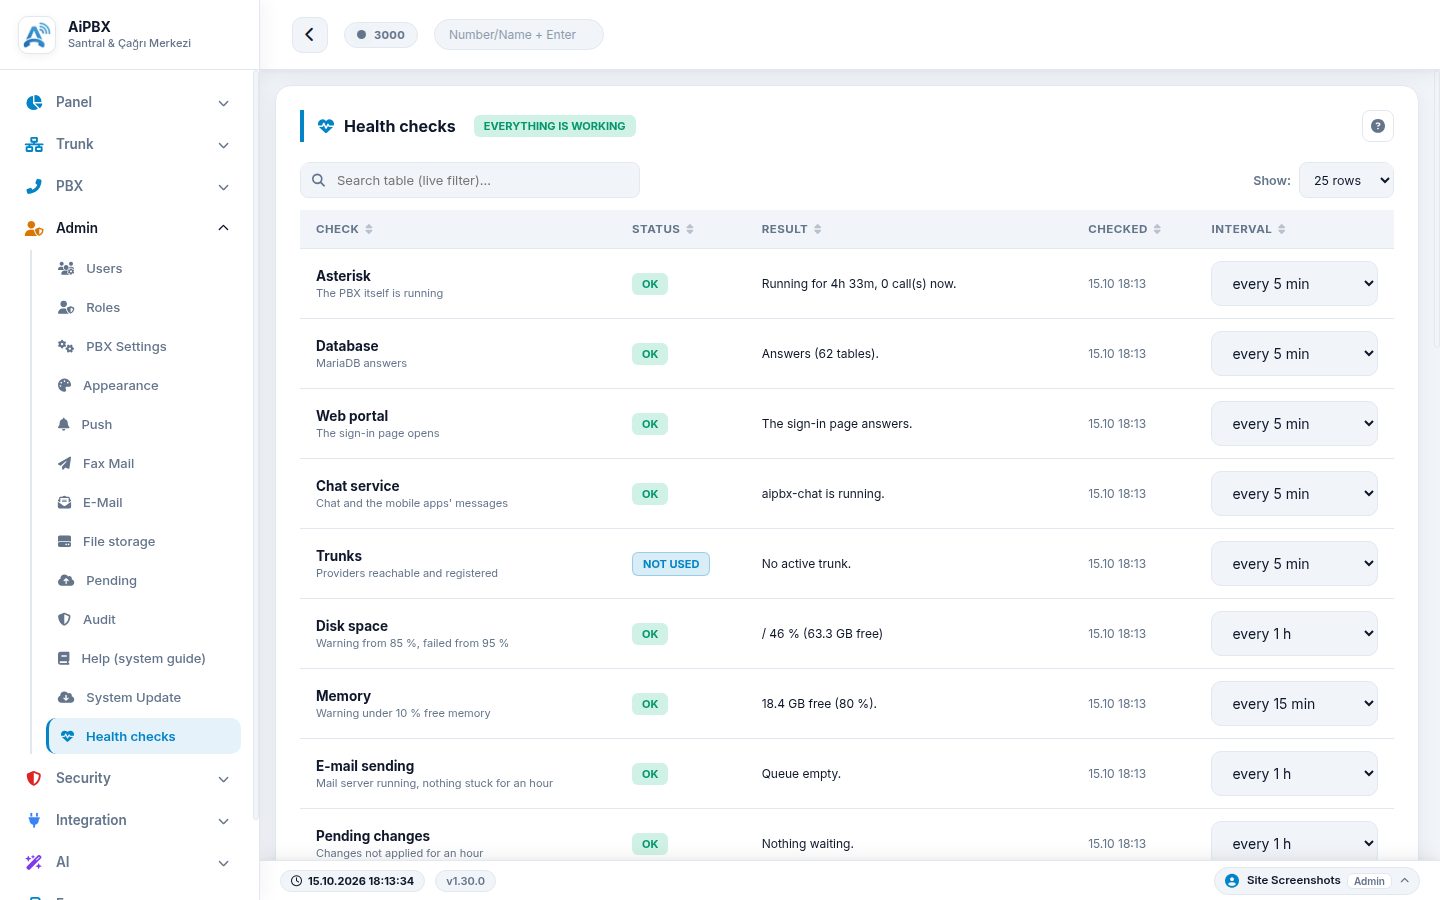Click the AiPBX logo icon
The image size is (1440, 900).
pos(37,35)
